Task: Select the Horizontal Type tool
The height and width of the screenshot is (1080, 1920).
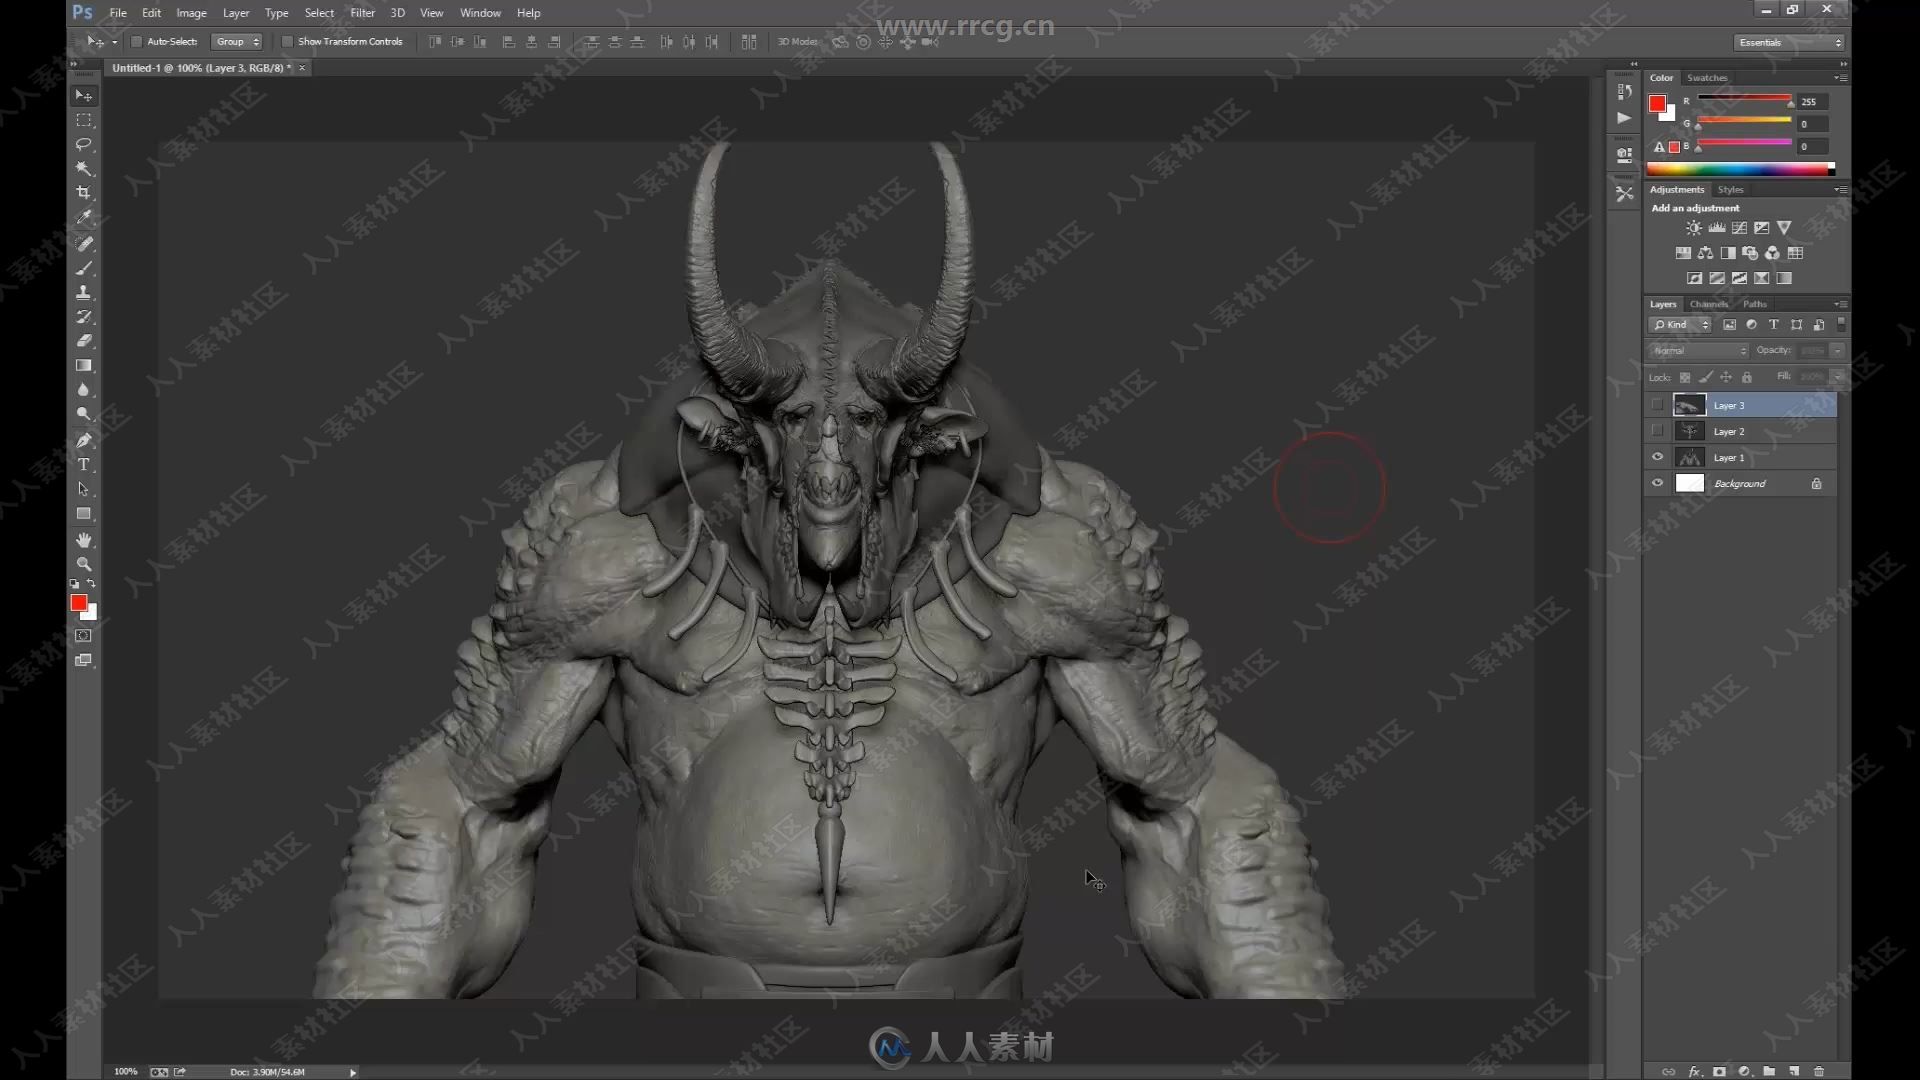Action: pos(84,465)
